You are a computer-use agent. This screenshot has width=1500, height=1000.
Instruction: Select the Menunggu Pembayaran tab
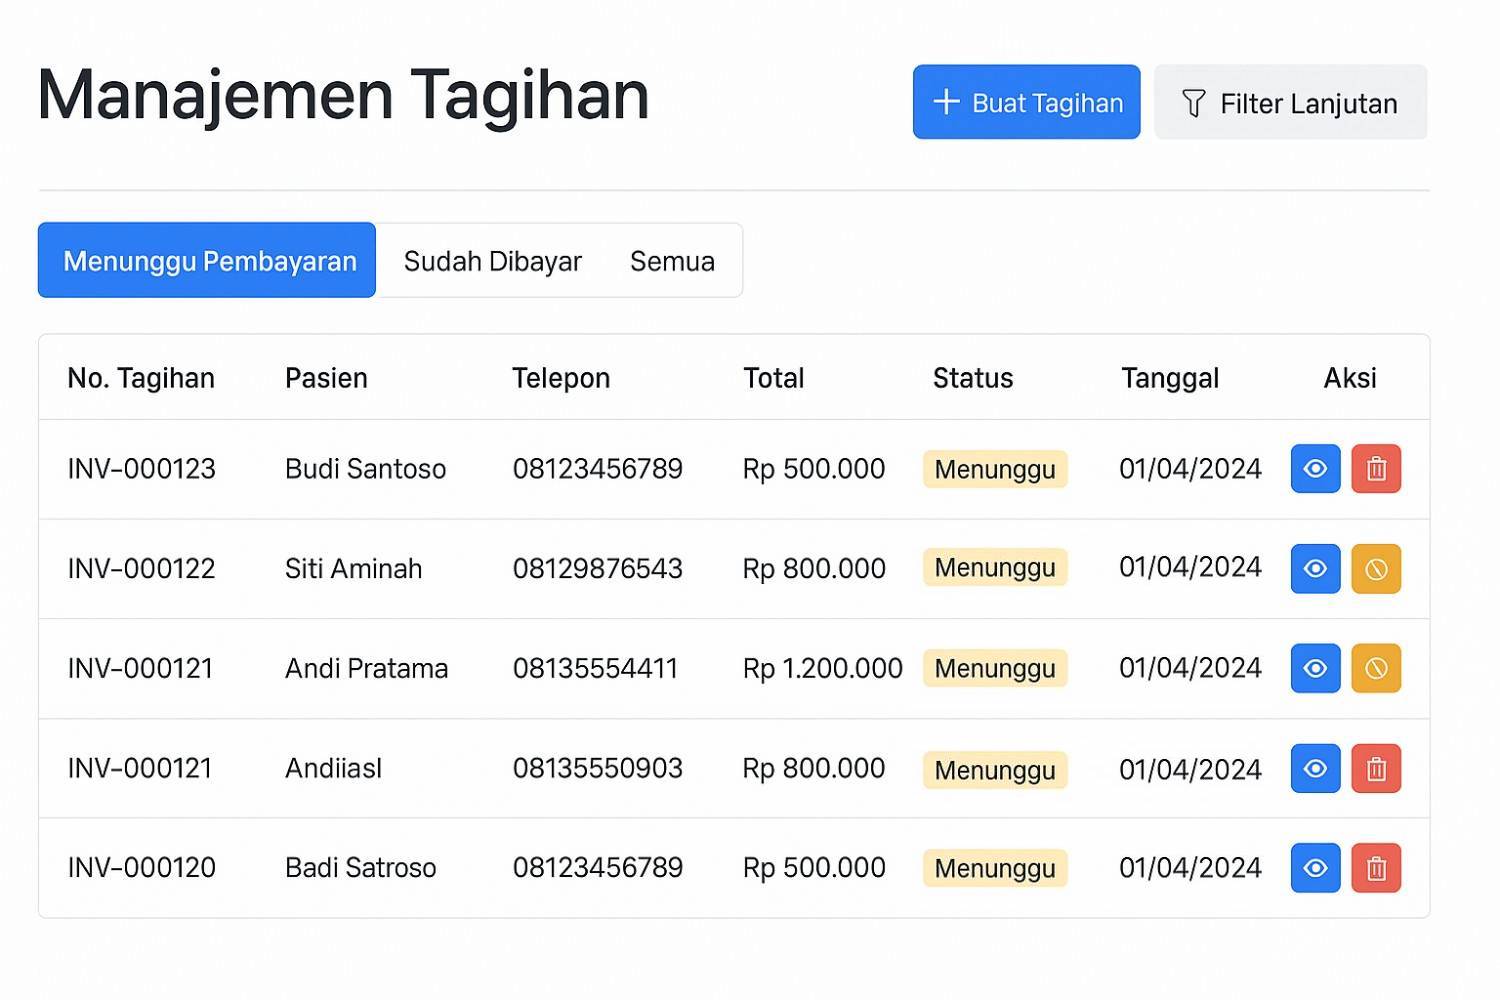pos(207,260)
